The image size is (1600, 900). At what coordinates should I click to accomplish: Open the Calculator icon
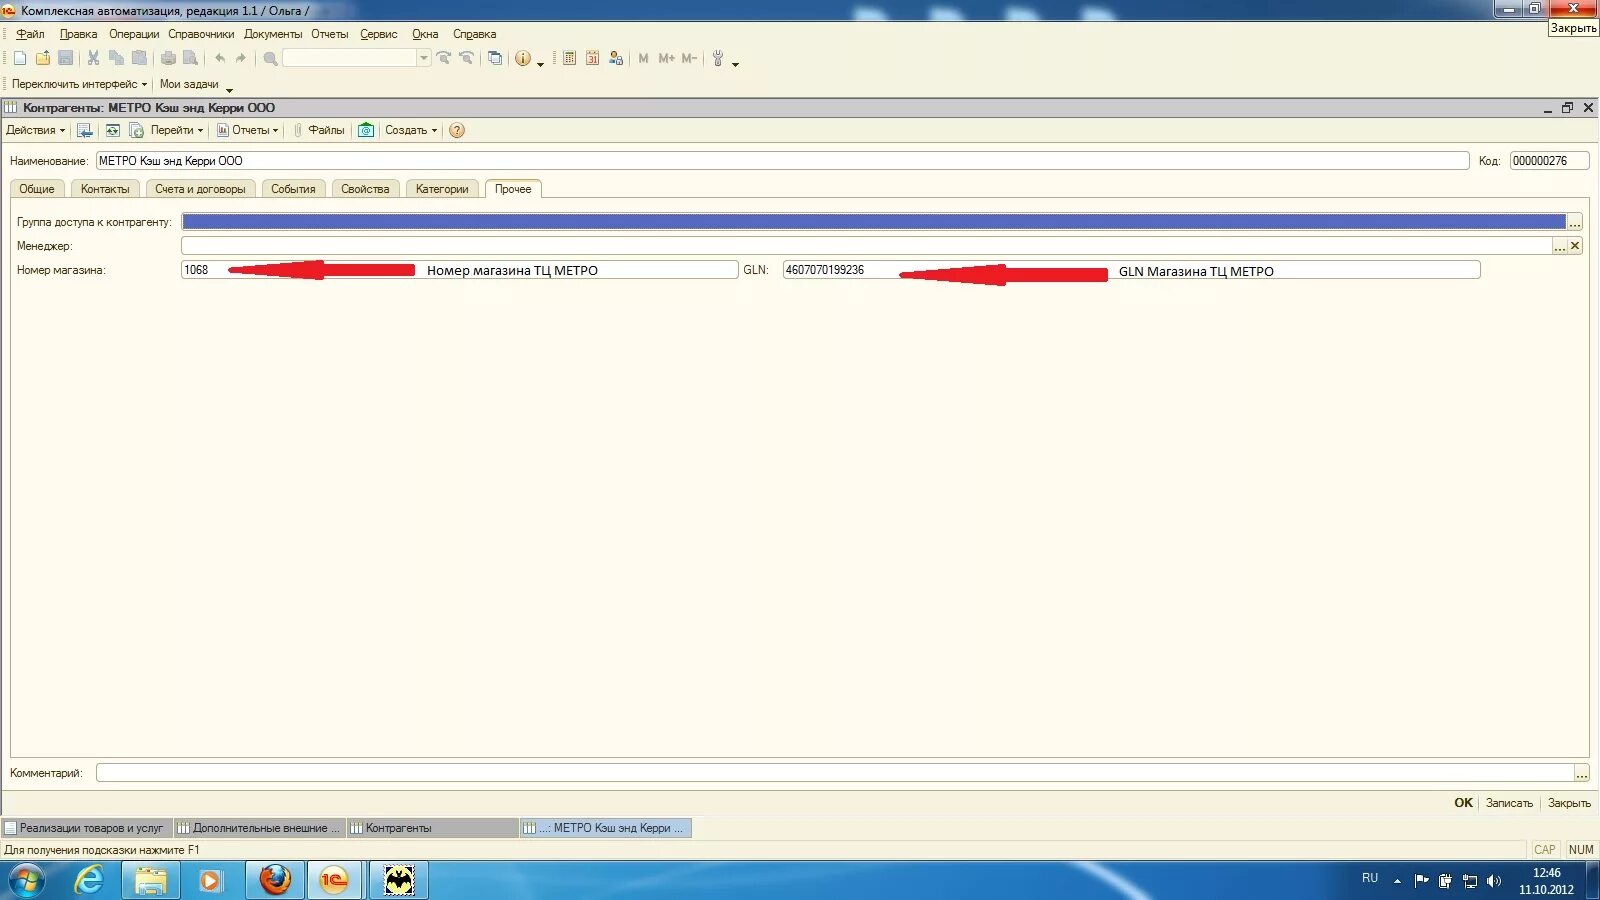pyautogui.click(x=569, y=58)
